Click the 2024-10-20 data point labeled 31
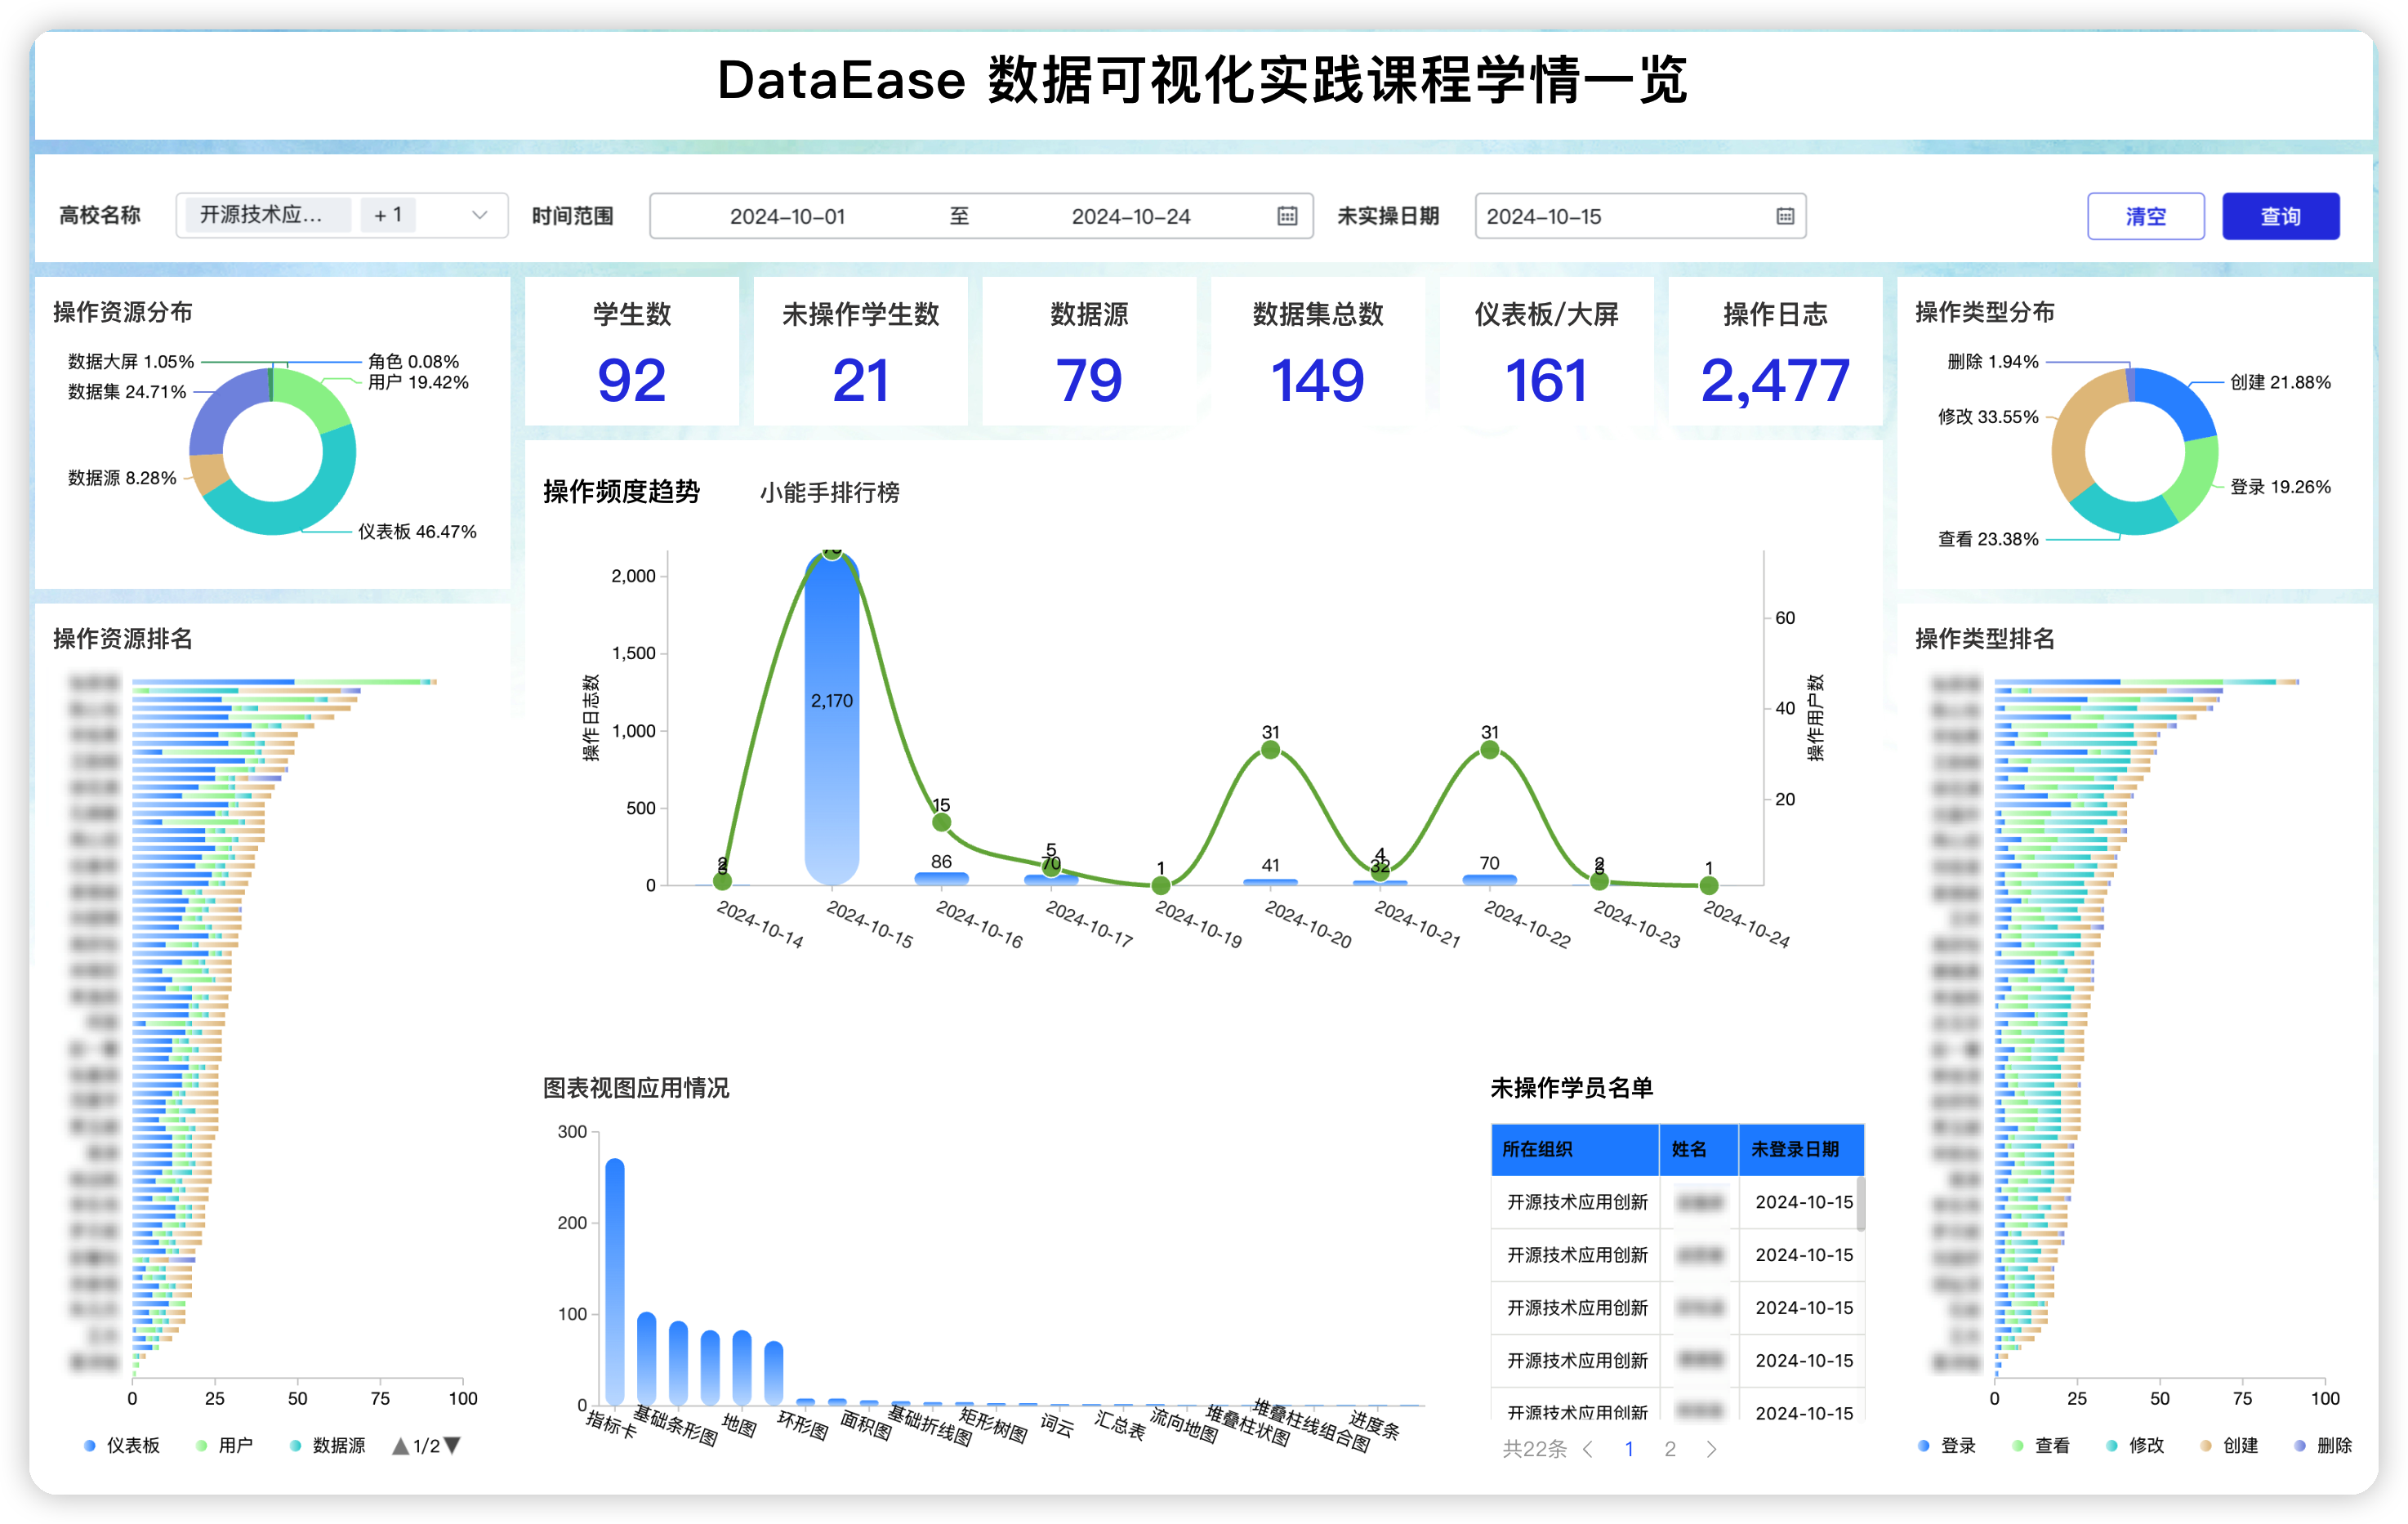The image size is (2408, 1524). tap(1270, 749)
